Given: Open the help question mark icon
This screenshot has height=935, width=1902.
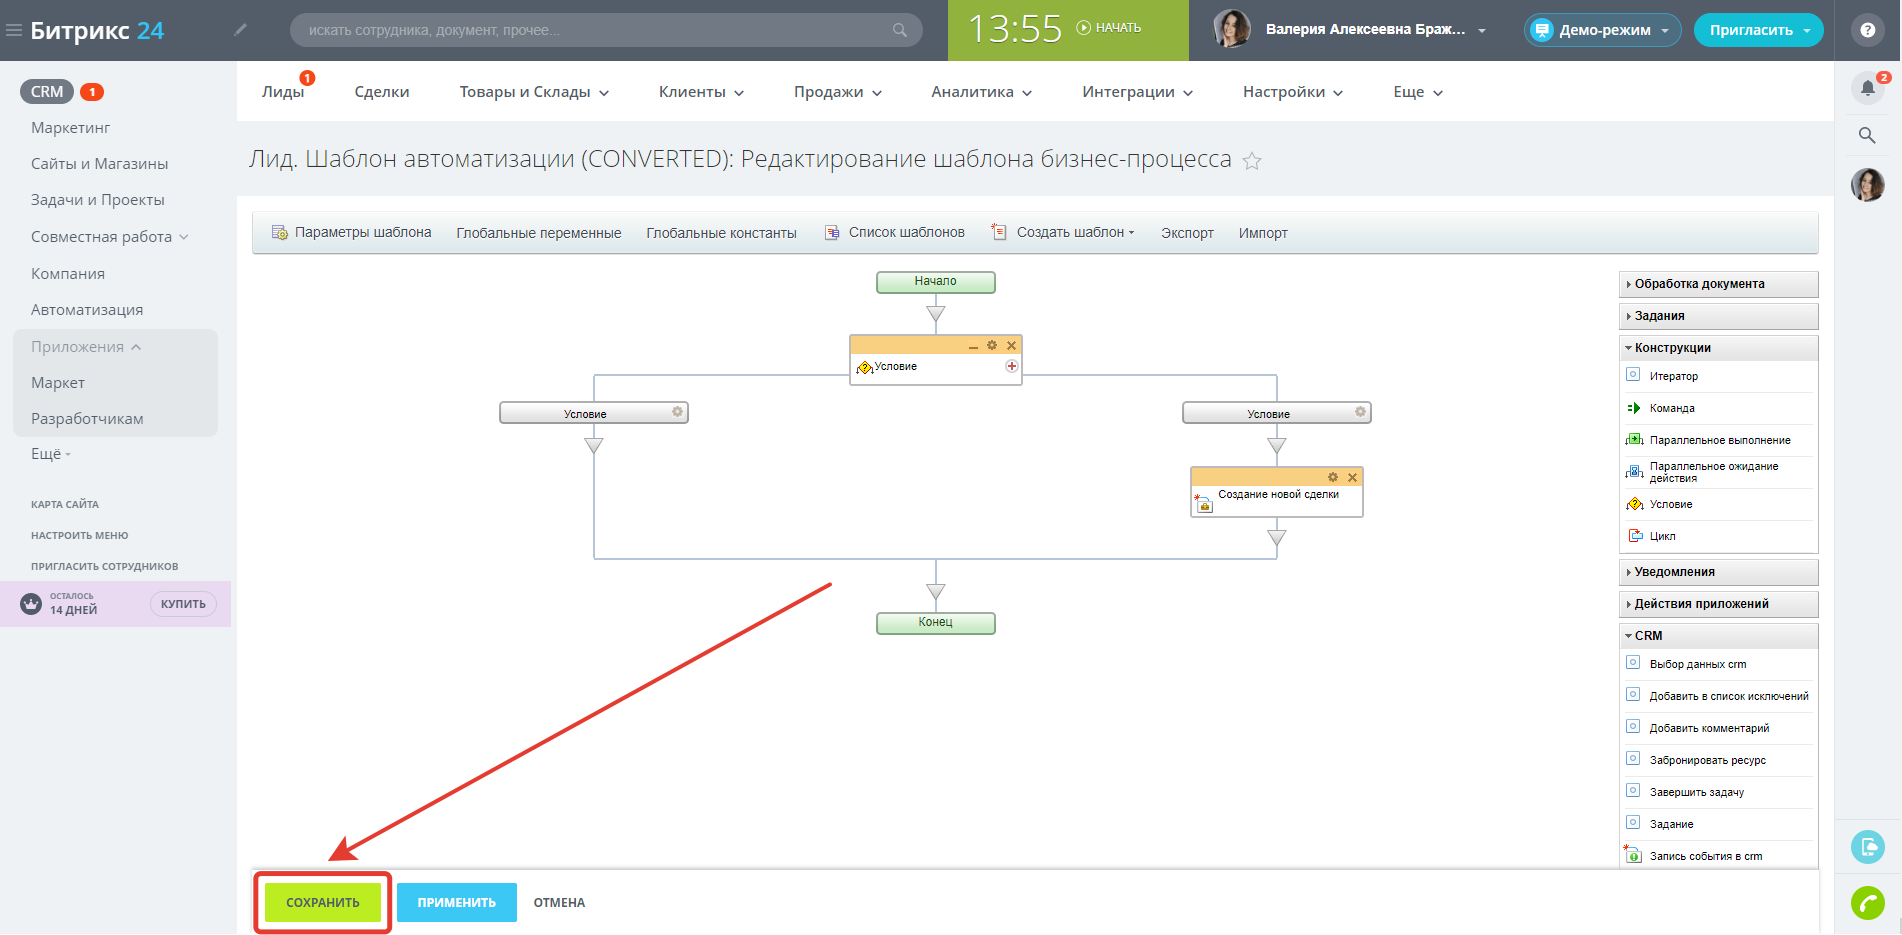Looking at the screenshot, I should tap(1867, 30).
